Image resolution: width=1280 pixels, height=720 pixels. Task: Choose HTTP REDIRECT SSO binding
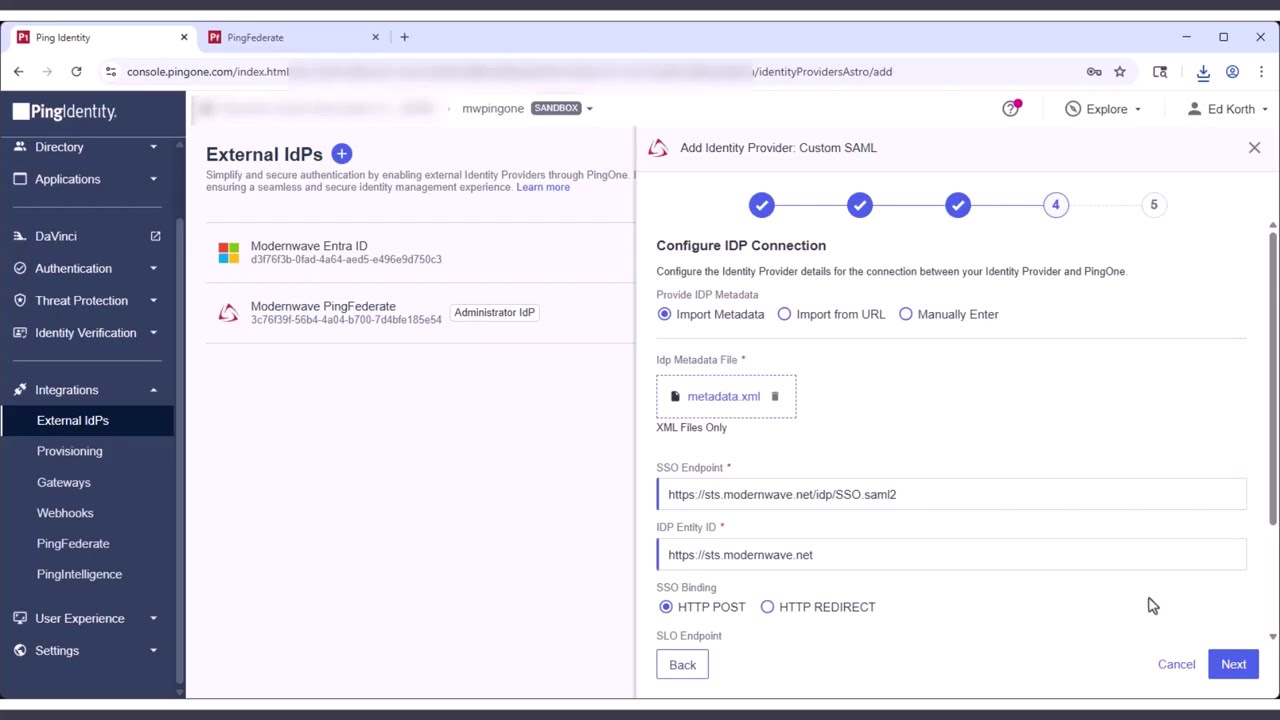767,607
